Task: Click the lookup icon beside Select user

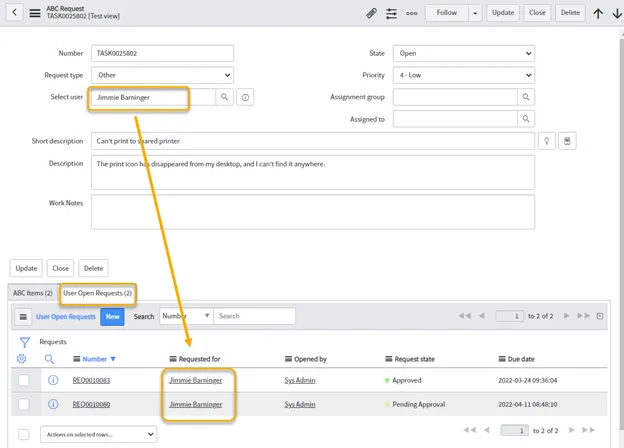Action: pyautogui.click(x=225, y=97)
